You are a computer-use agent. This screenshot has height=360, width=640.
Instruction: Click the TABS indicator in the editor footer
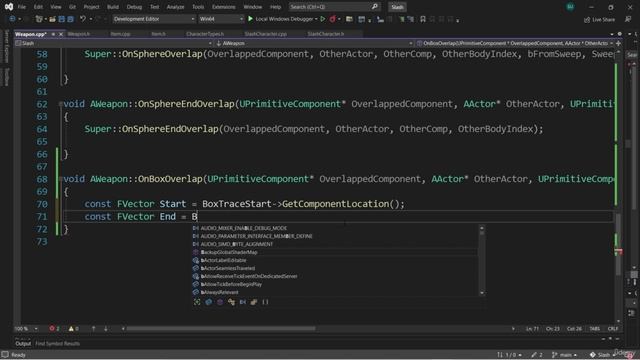[595, 329]
